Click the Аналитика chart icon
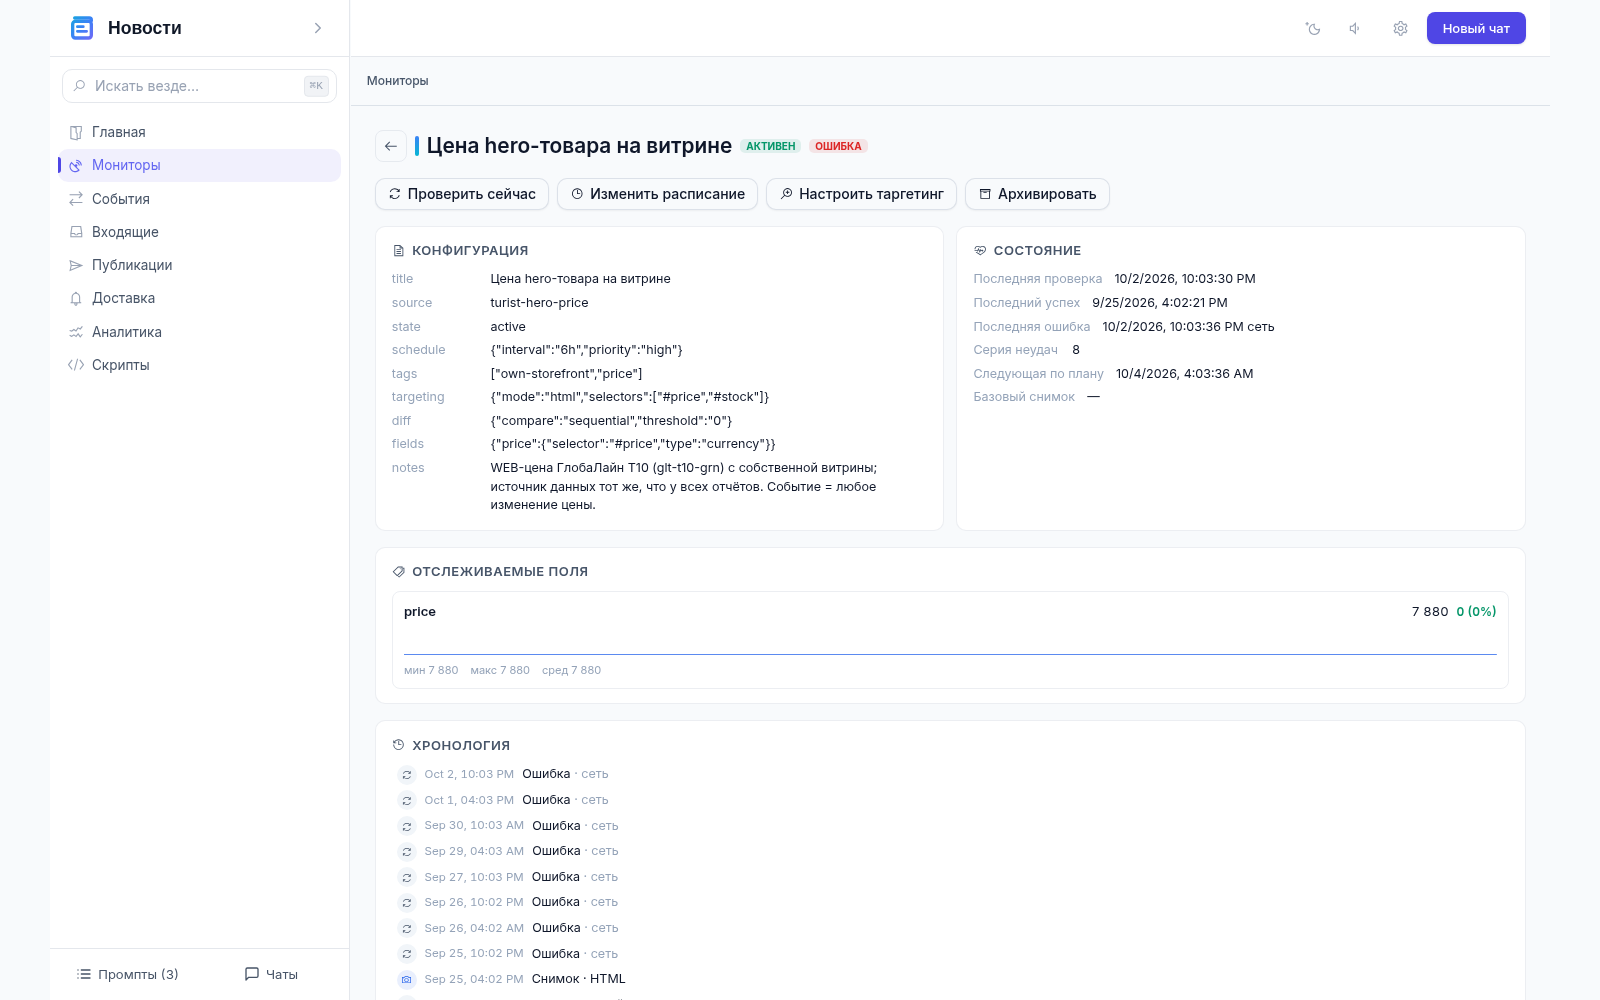 [x=76, y=332]
